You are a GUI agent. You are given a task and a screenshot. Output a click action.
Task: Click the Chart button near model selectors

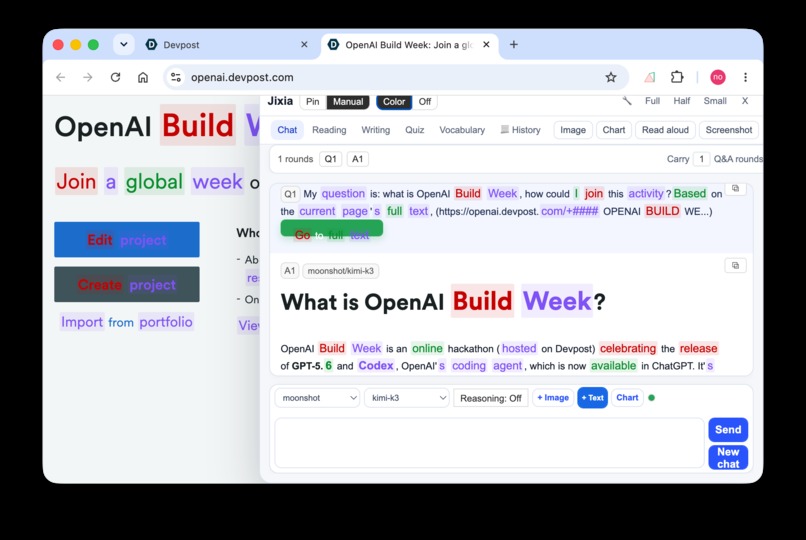pos(627,398)
